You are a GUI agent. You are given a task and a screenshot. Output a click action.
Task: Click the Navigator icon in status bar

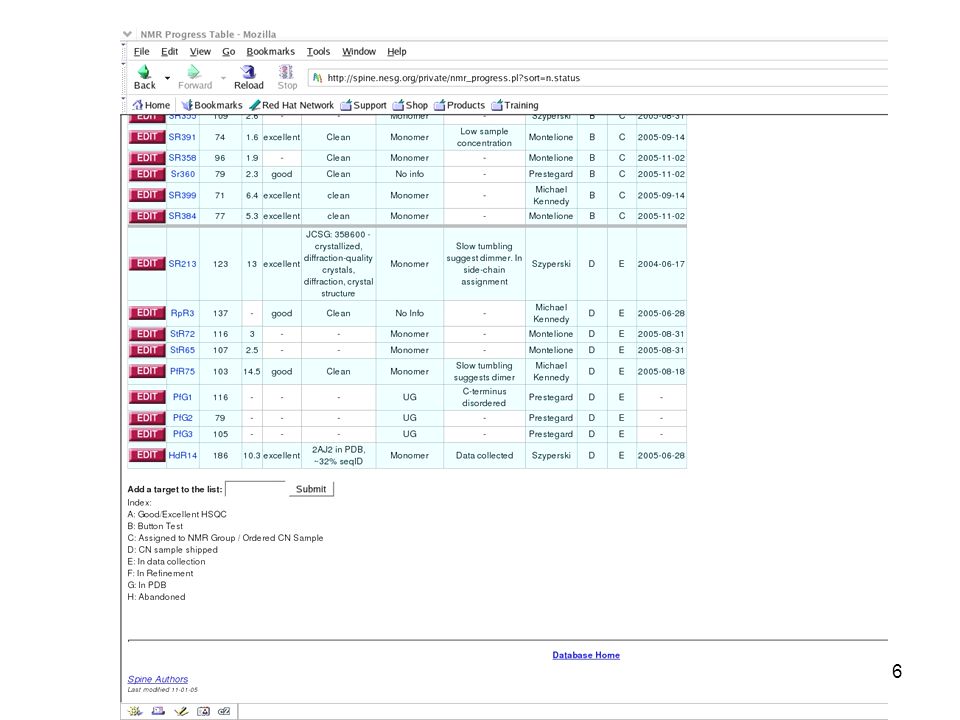[135, 711]
